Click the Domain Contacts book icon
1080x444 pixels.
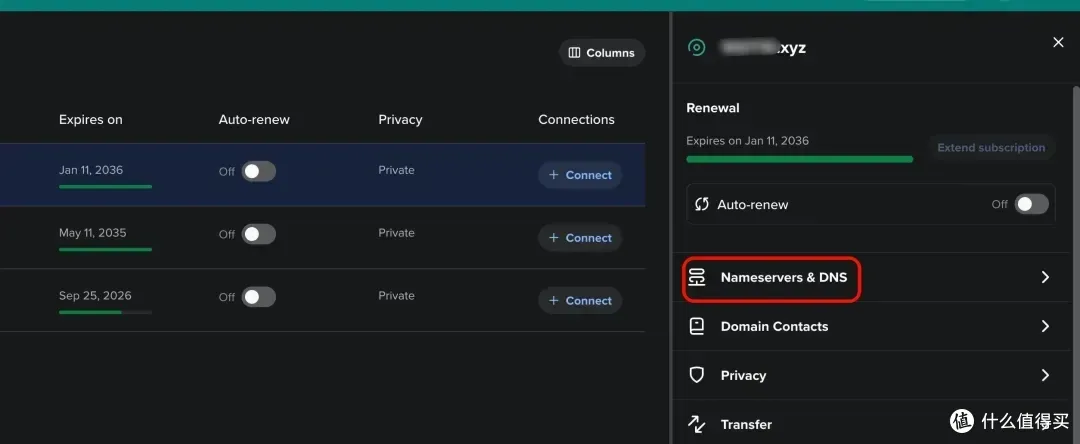pyautogui.click(x=697, y=326)
